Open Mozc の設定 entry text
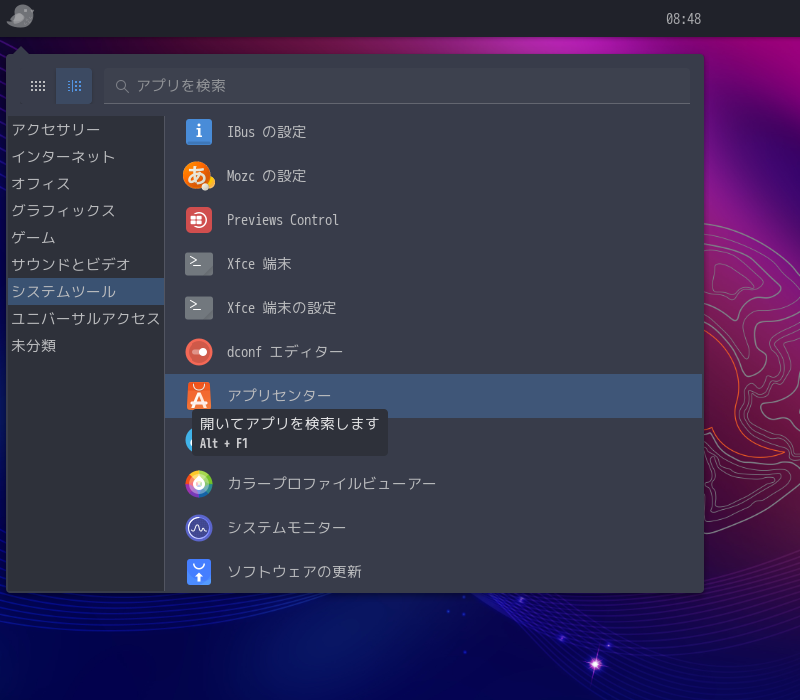Image resolution: width=800 pixels, height=700 pixels. pyautogui.click(x=266, y=176)
